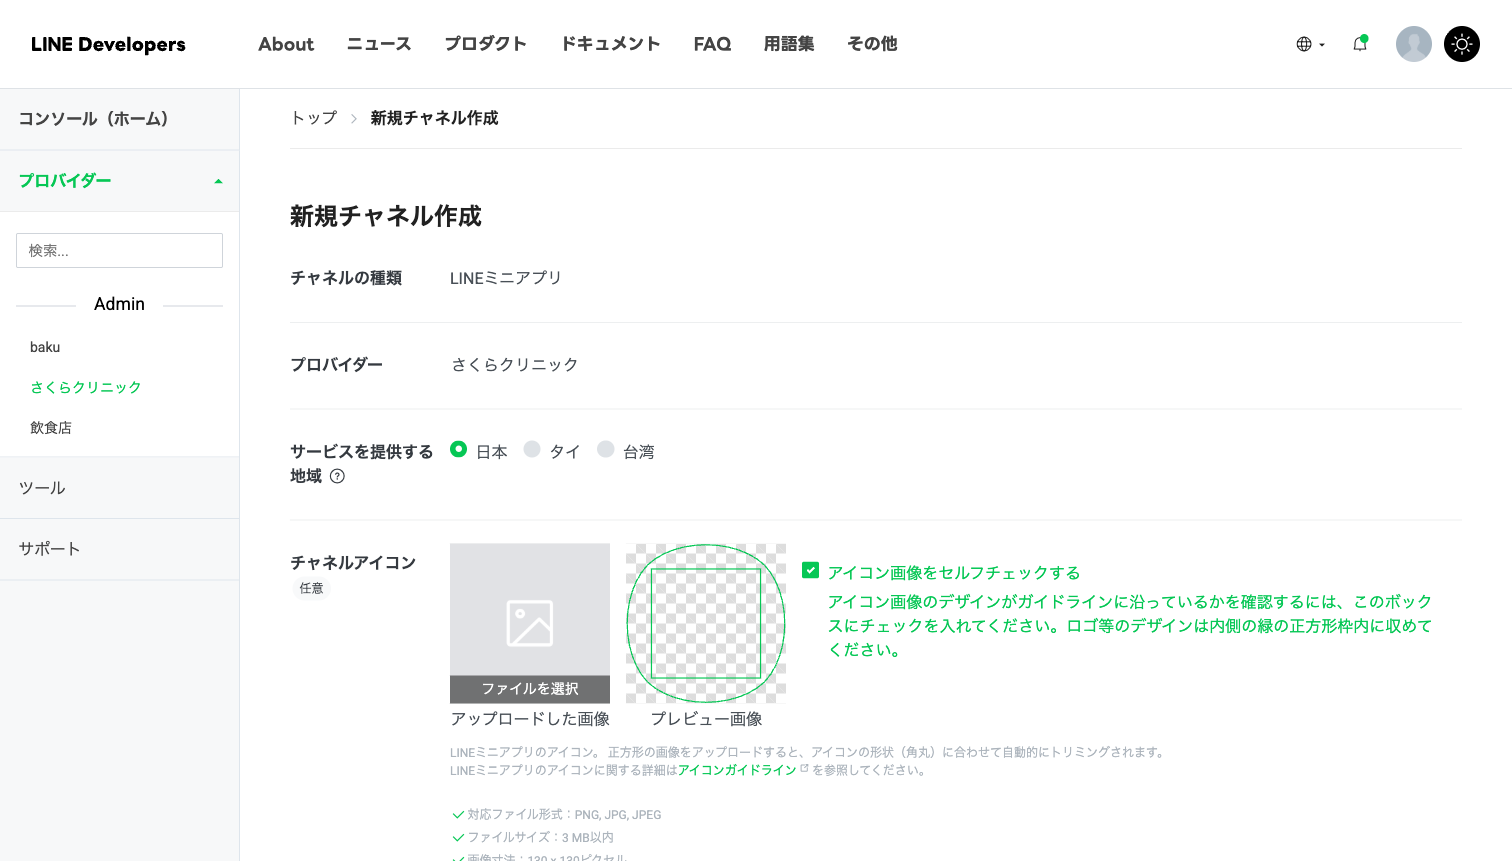Go to コンソール(ホーム) in sidebar
This screenshot has width=1512, height=861.
point(119,119)
